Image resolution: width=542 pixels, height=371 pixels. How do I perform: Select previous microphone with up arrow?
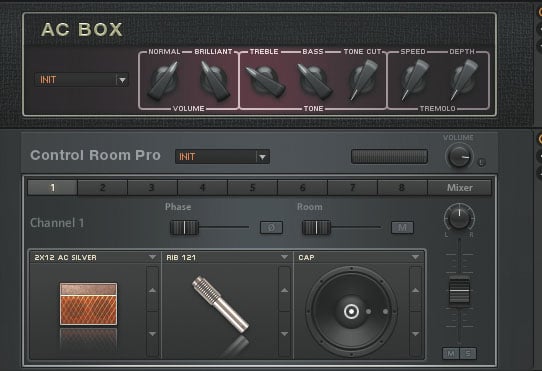(284, 290)
